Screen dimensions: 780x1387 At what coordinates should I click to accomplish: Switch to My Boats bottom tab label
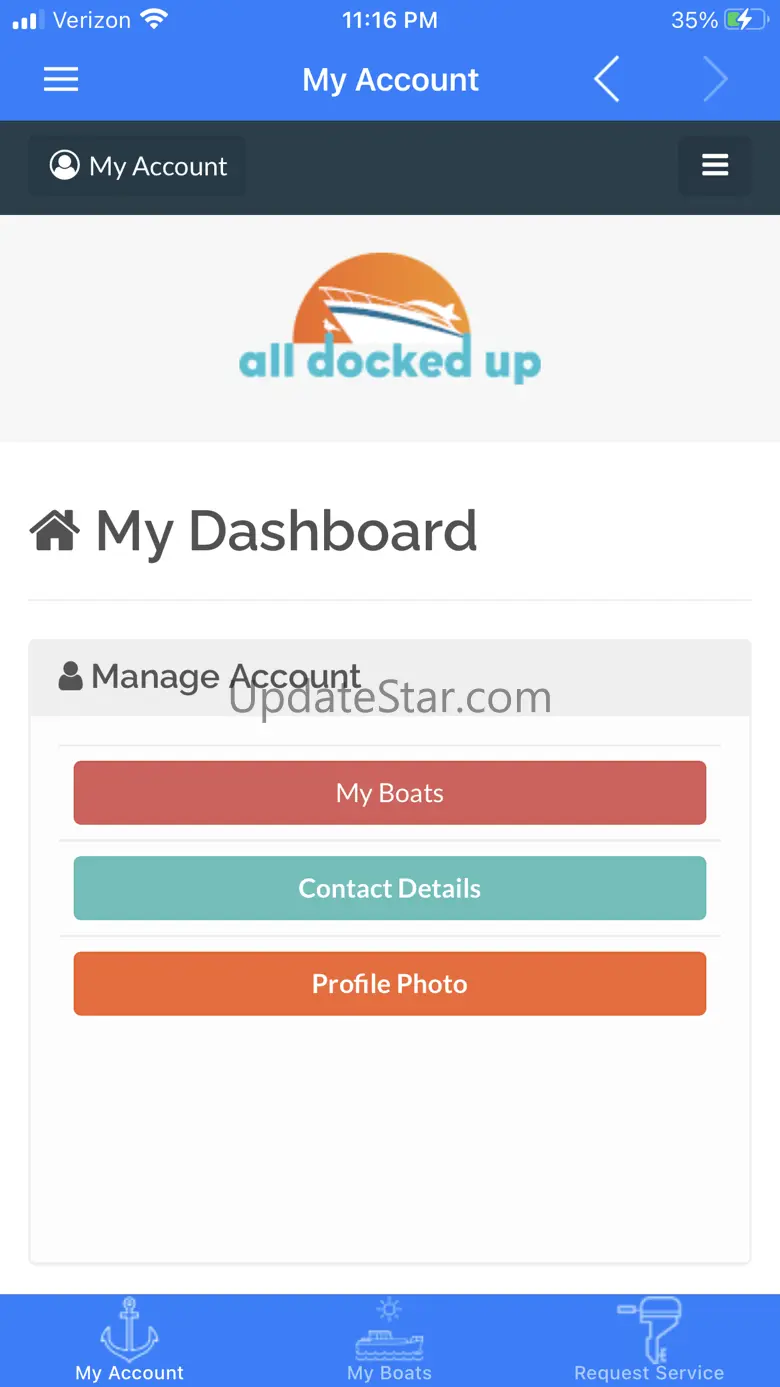390,1373
